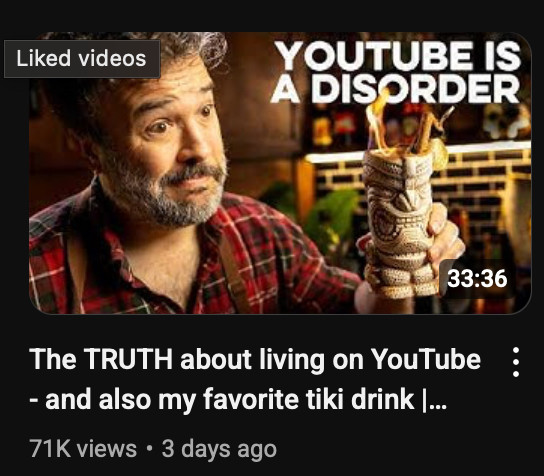The image size is (544, 476).
Task: Click the brick wall background in thumbnail
Action: coord(486,180)
